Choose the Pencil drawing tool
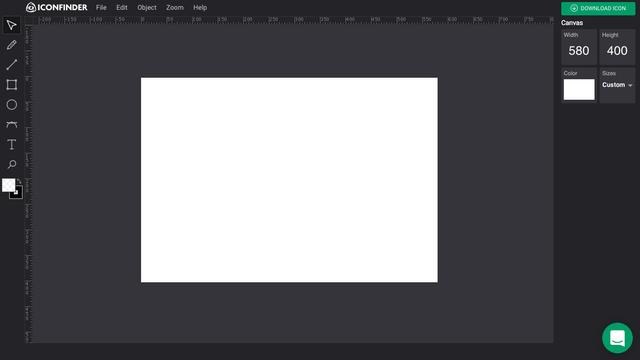The width and height of the screenshot is (640, 360). coord(11,45)
